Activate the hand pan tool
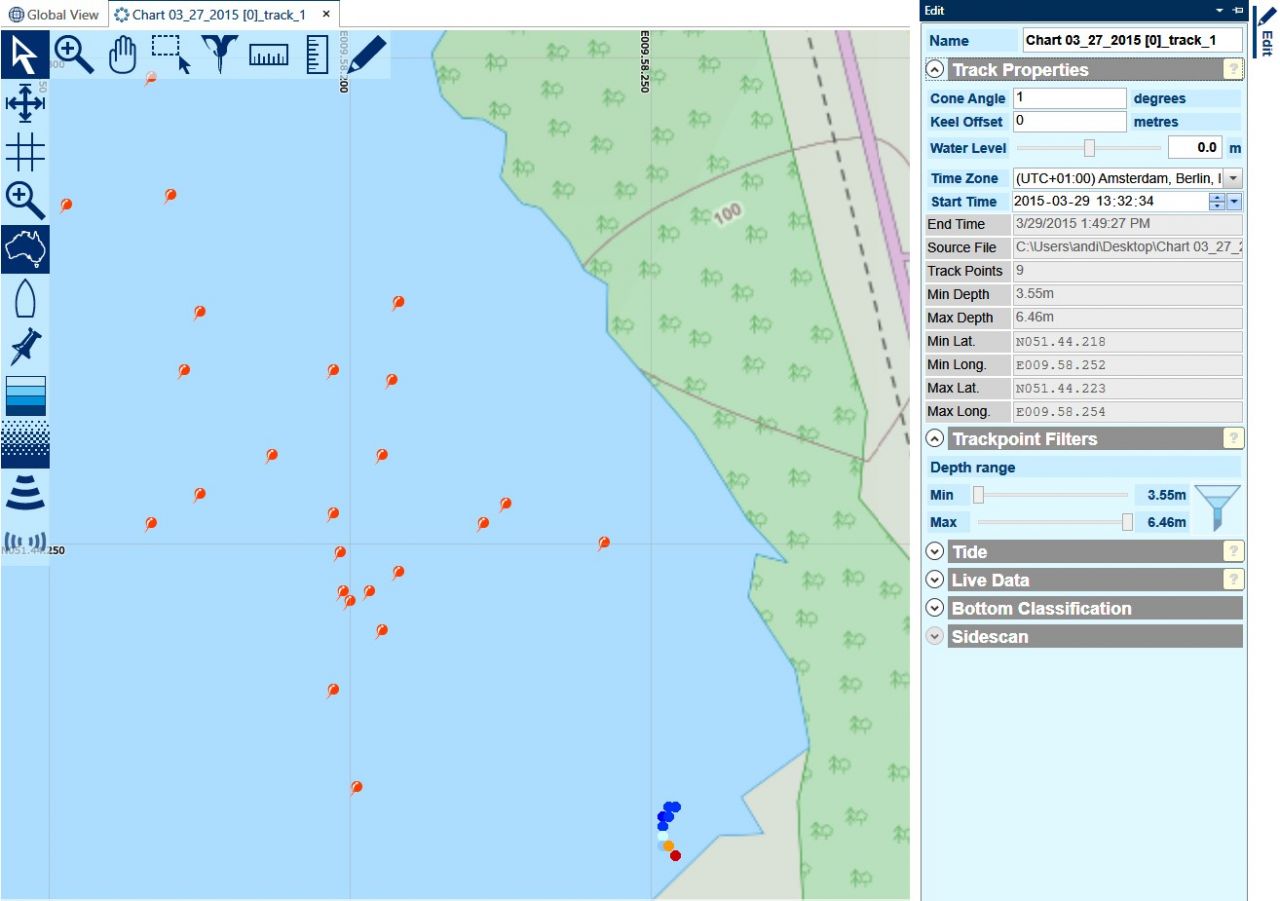This screenshot has height=901, width=1280. (122, 54)
